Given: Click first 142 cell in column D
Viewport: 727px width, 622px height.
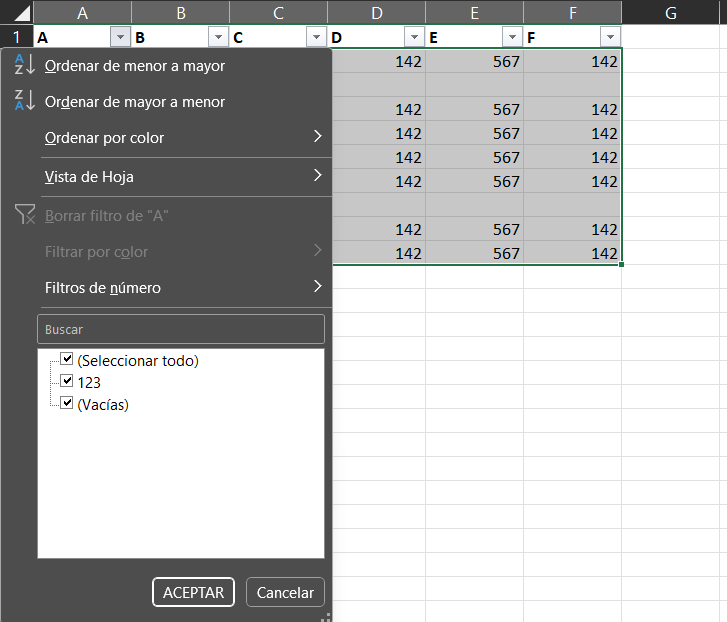Looking at the screenshot, I should (x=379, y=61).
